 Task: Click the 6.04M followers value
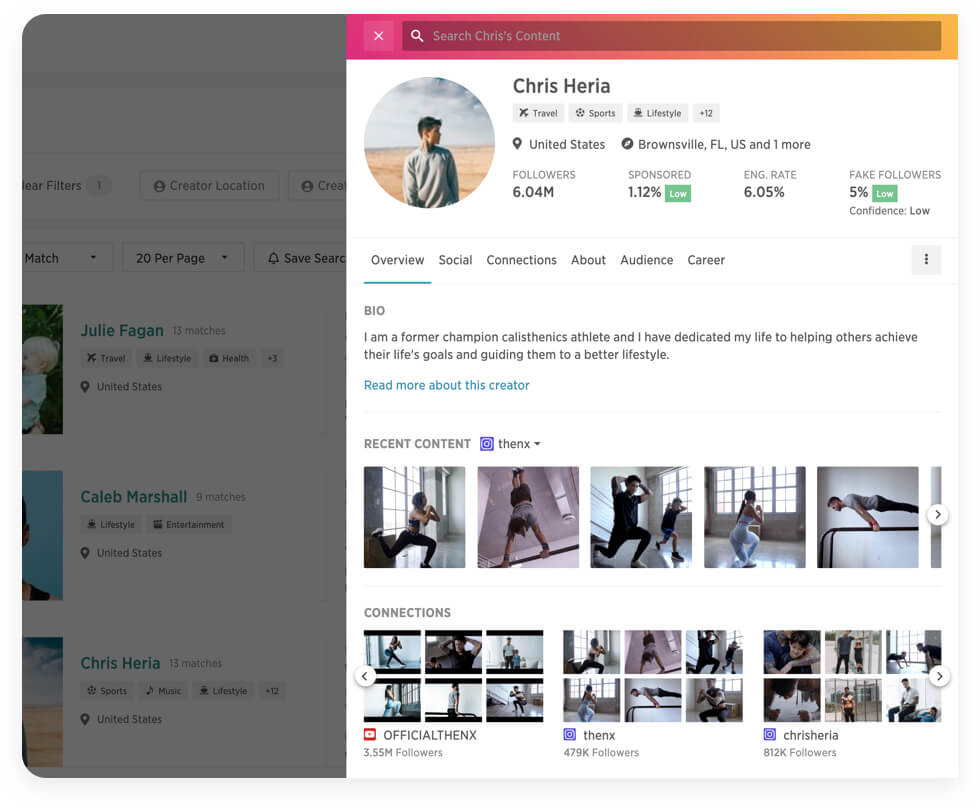coord(533,192)
